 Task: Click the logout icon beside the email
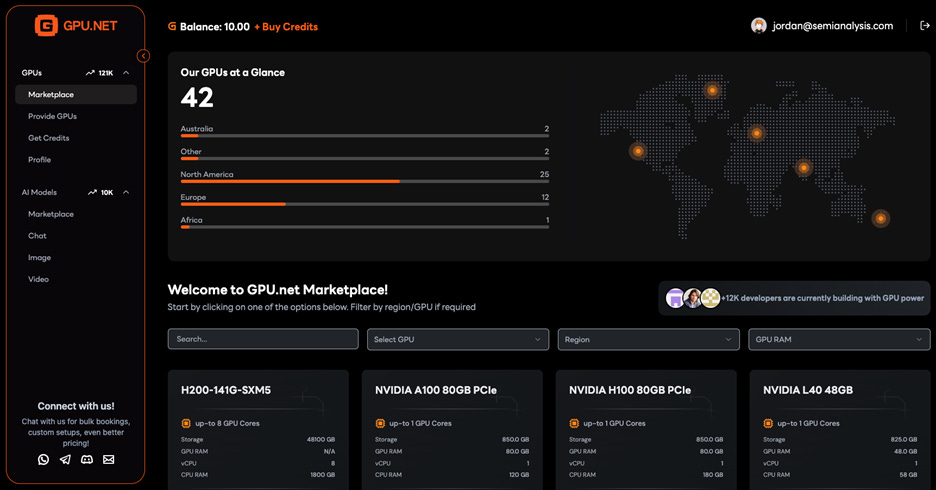[925, 26]
